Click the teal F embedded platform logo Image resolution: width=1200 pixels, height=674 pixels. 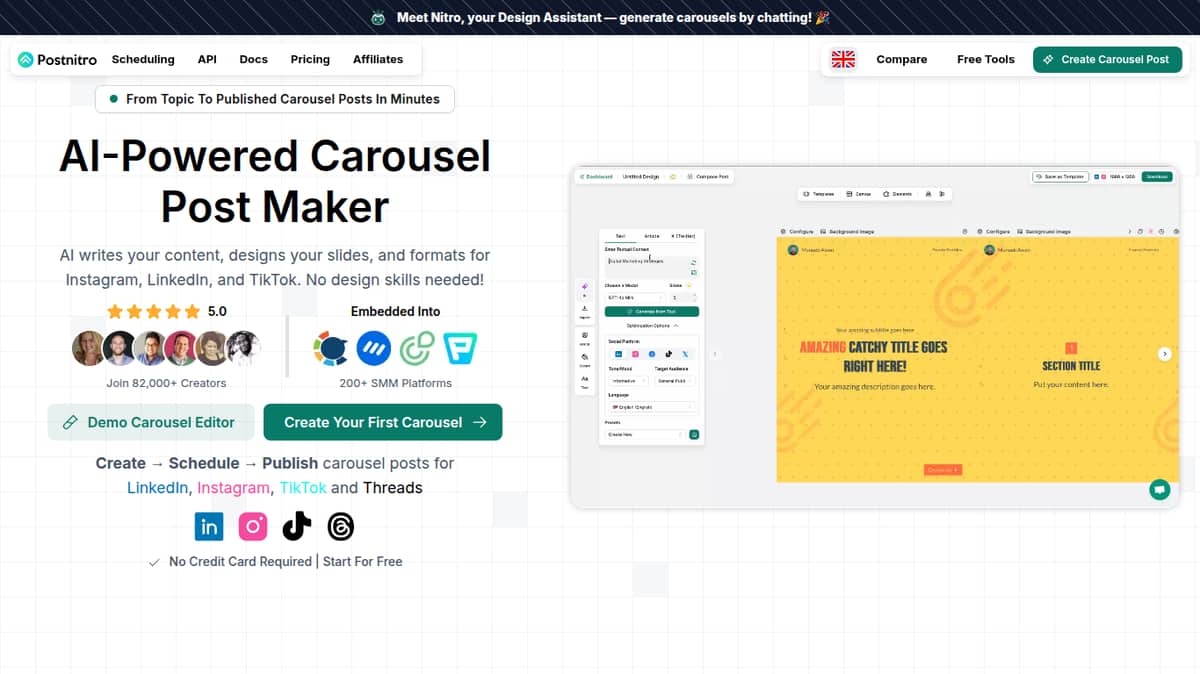point(460,347)
